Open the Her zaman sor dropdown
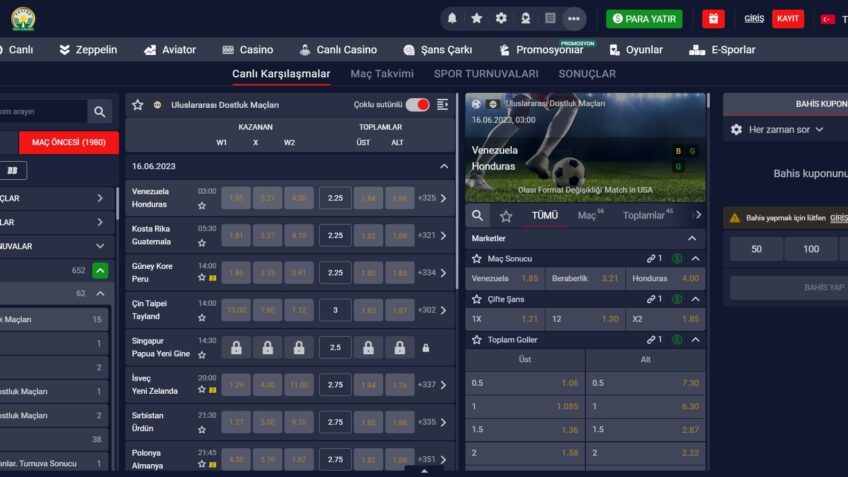Viewport: 848px width, 477px height. coord(778,130)
